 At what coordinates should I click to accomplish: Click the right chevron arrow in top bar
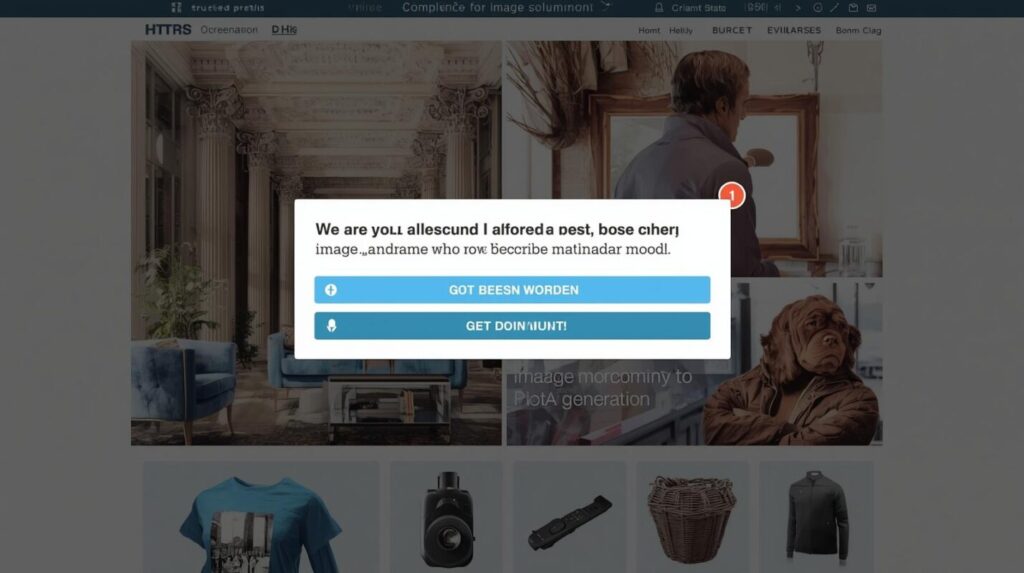(x=797, y=8)
